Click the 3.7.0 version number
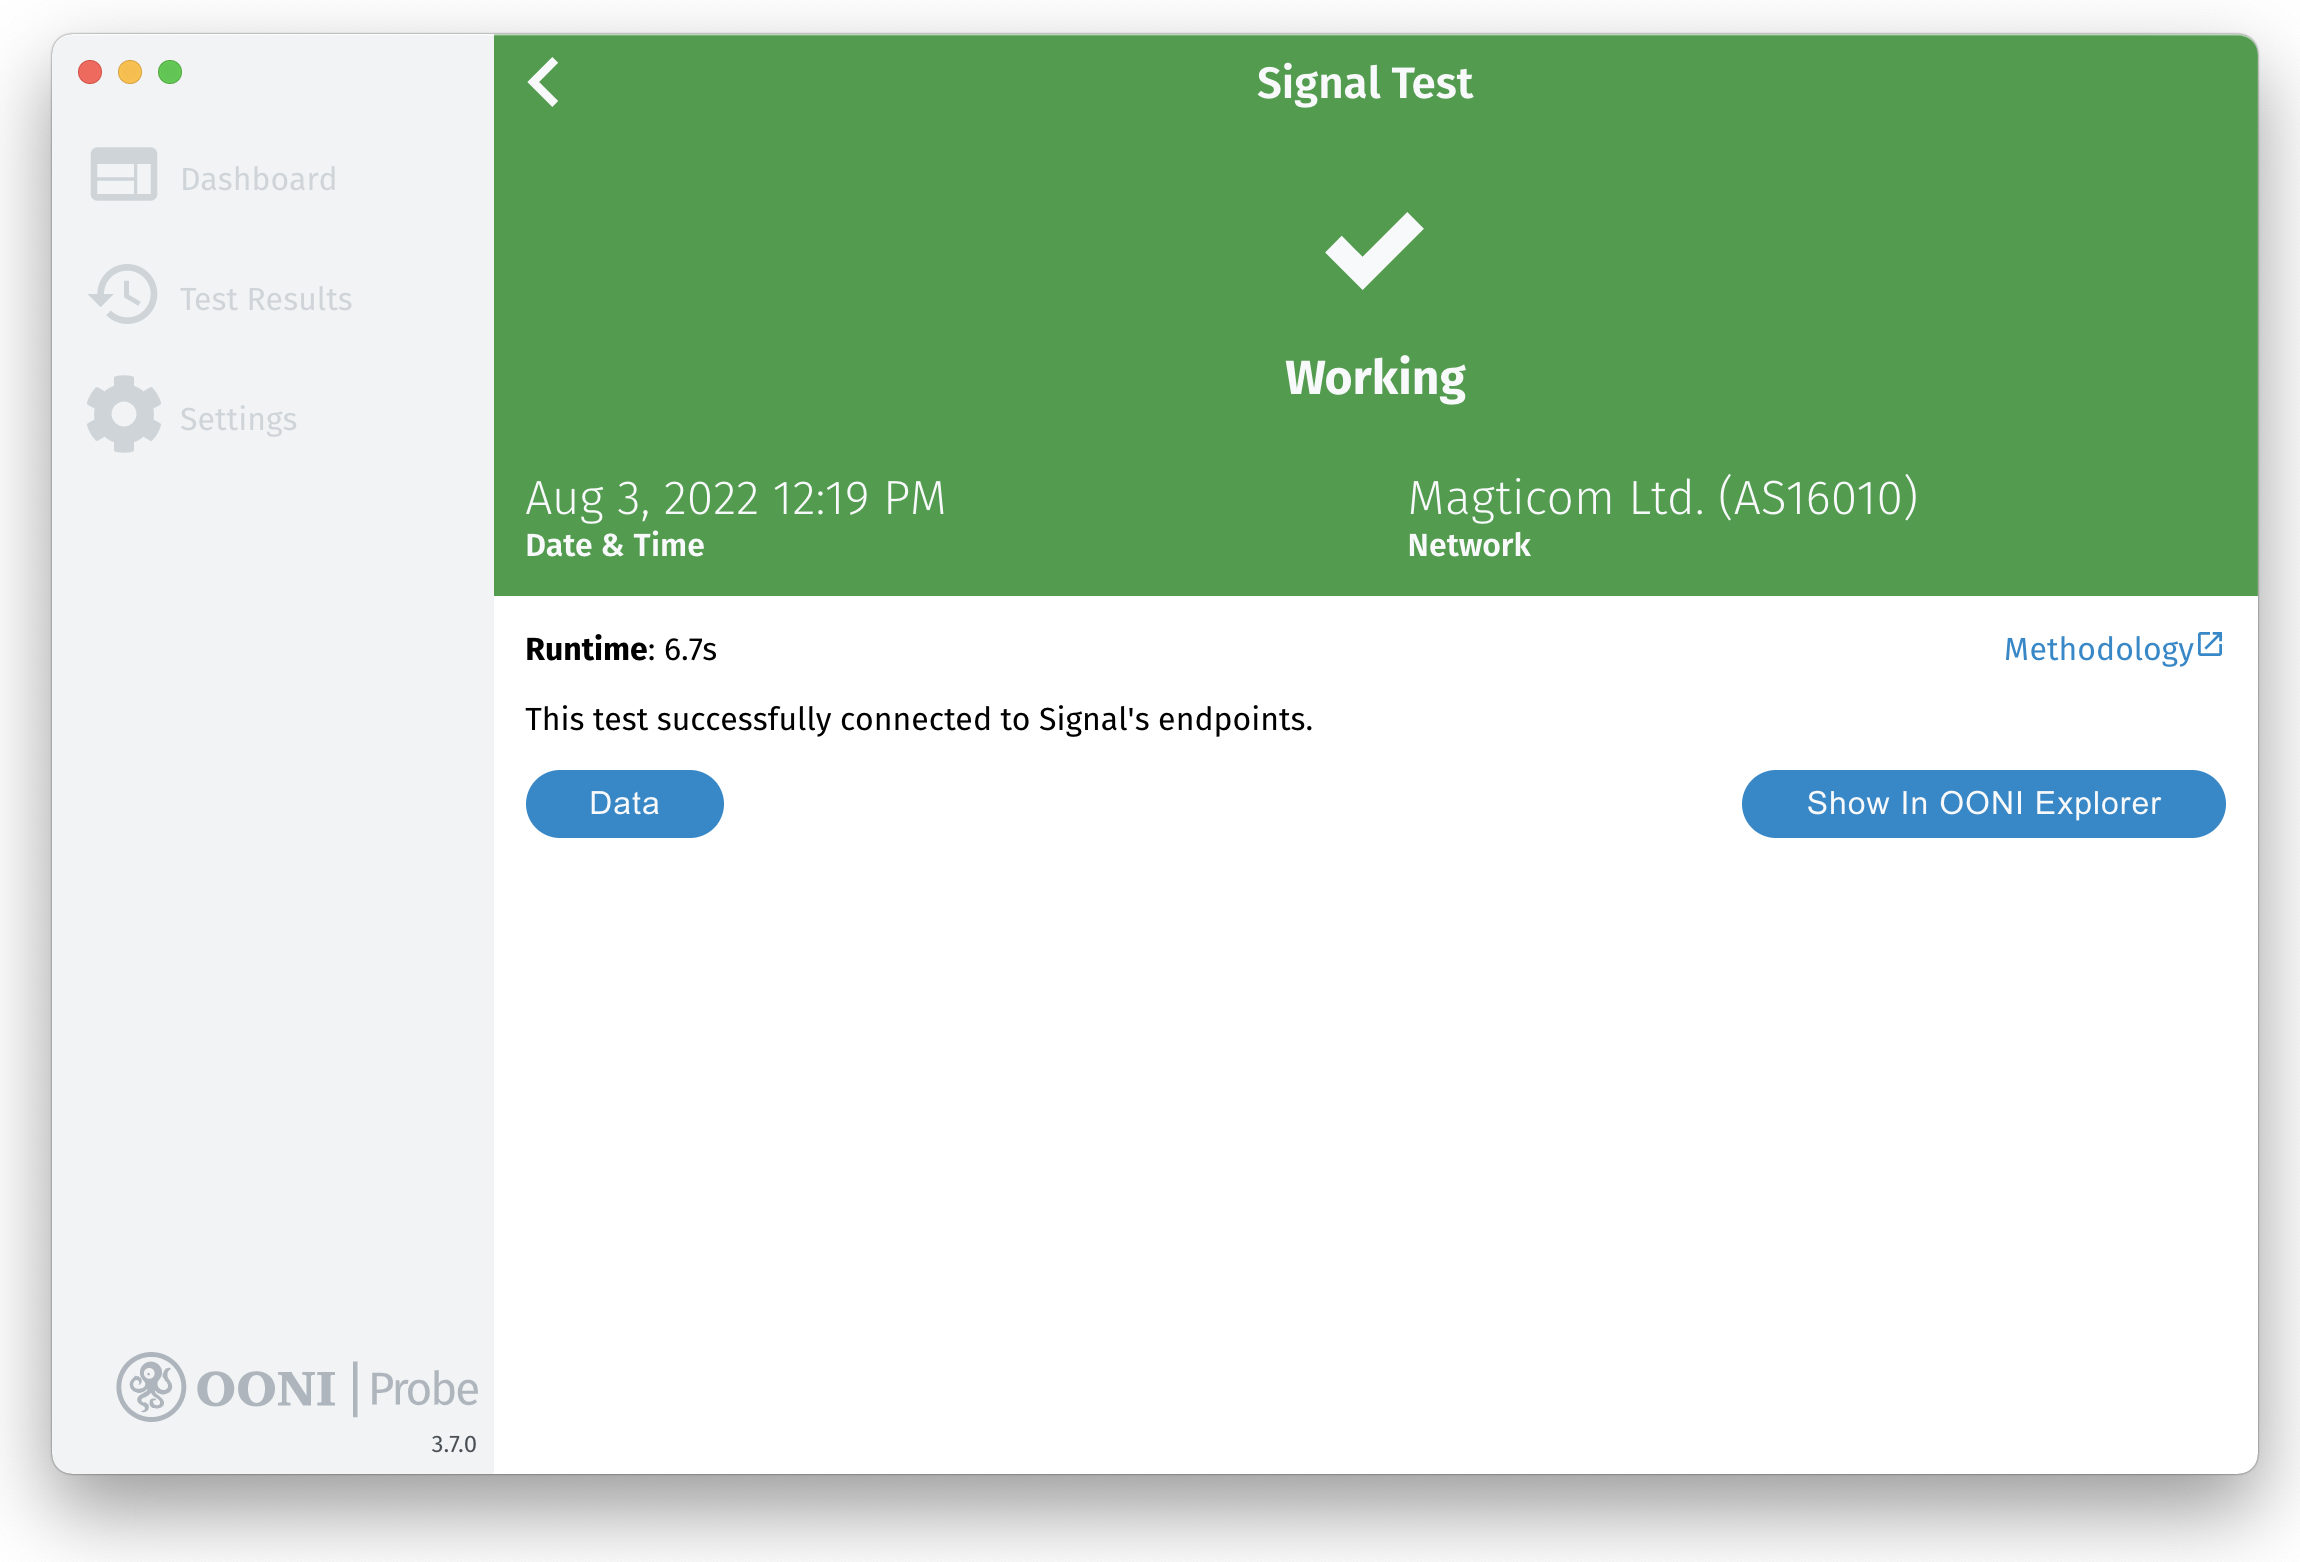Image resolution: width=2300 pixels, height=1562 pixels. (x=453, y=1444)
